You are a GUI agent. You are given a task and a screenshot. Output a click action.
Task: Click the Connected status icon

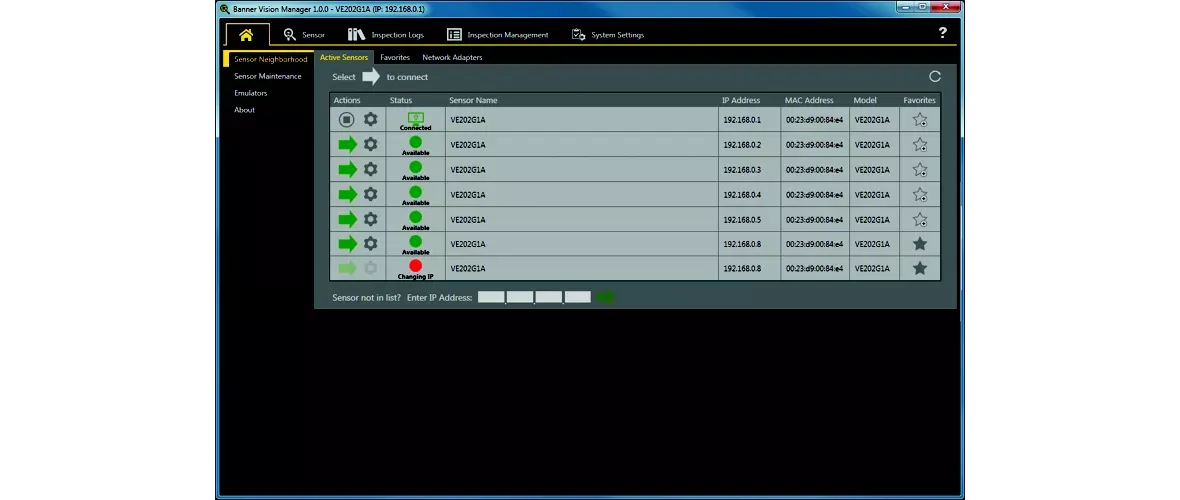click(415, 118)
